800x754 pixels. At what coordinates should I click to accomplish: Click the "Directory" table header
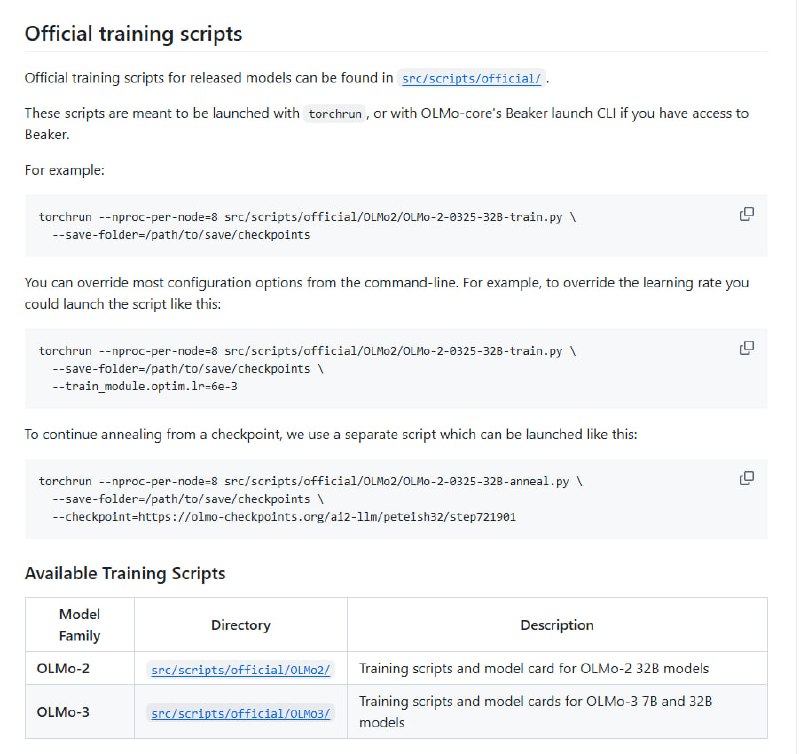click(x=240, y=625)
